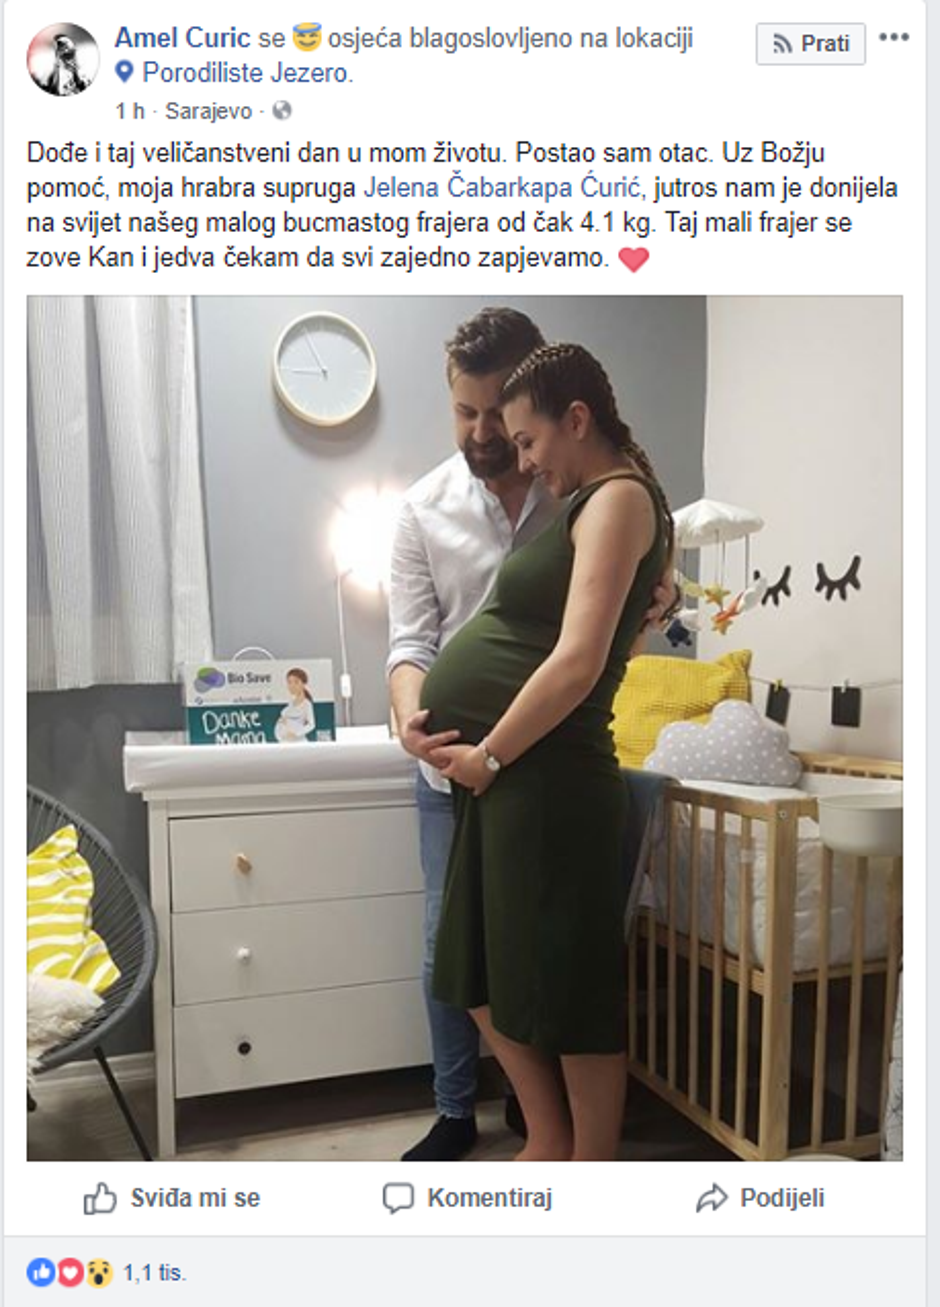The width and height of the screenshot is (940, 1307).
Task: Open Amel Curic's profile picture
Action: [x=63, y=59]
